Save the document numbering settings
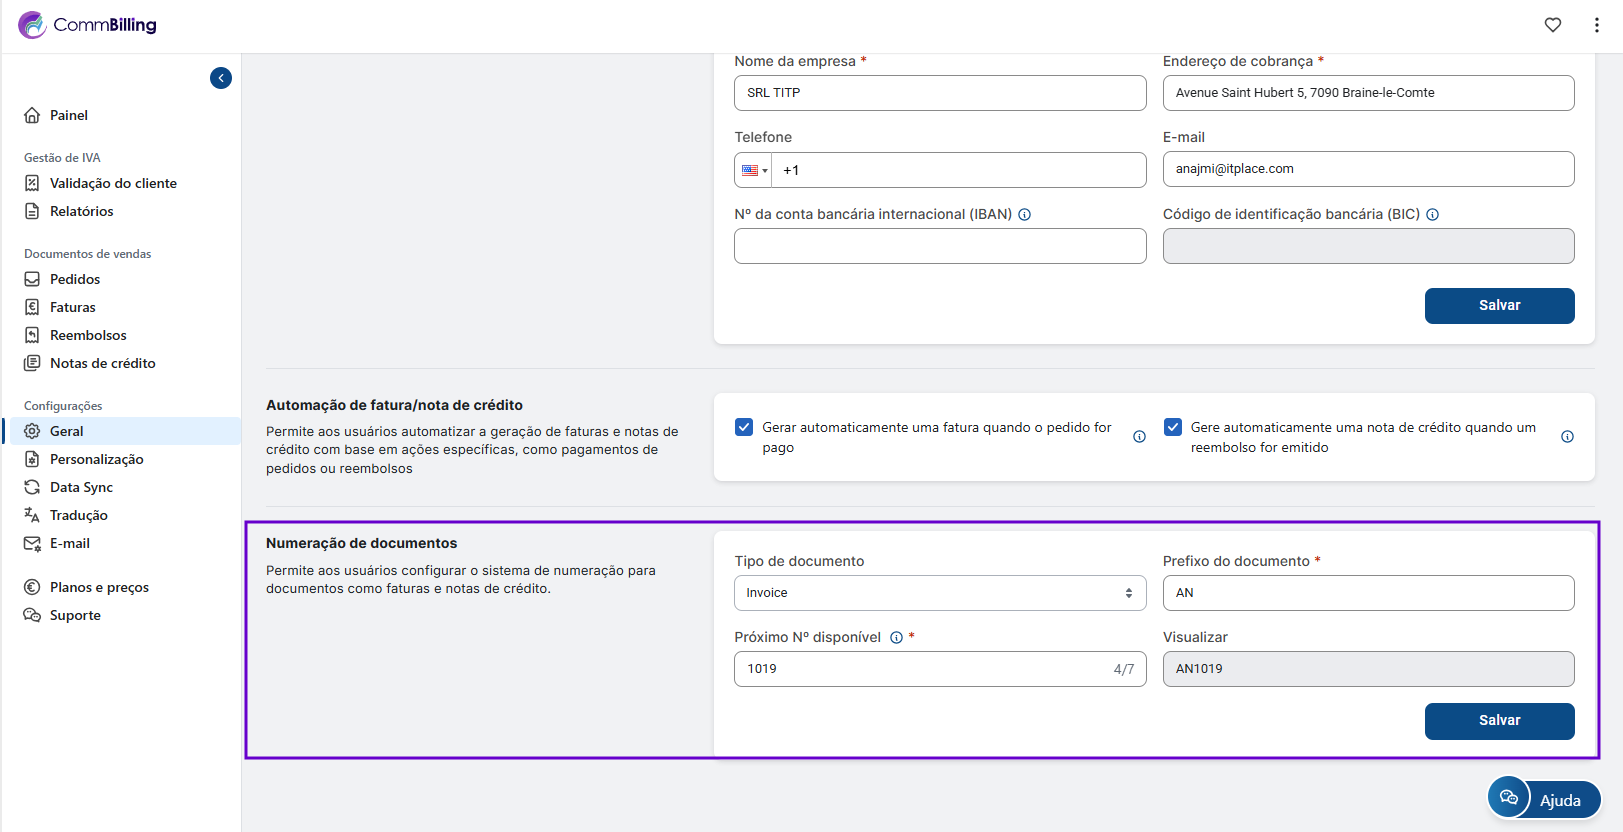This screenshot has height=832, width=1623. click(x=1499, y=721)
